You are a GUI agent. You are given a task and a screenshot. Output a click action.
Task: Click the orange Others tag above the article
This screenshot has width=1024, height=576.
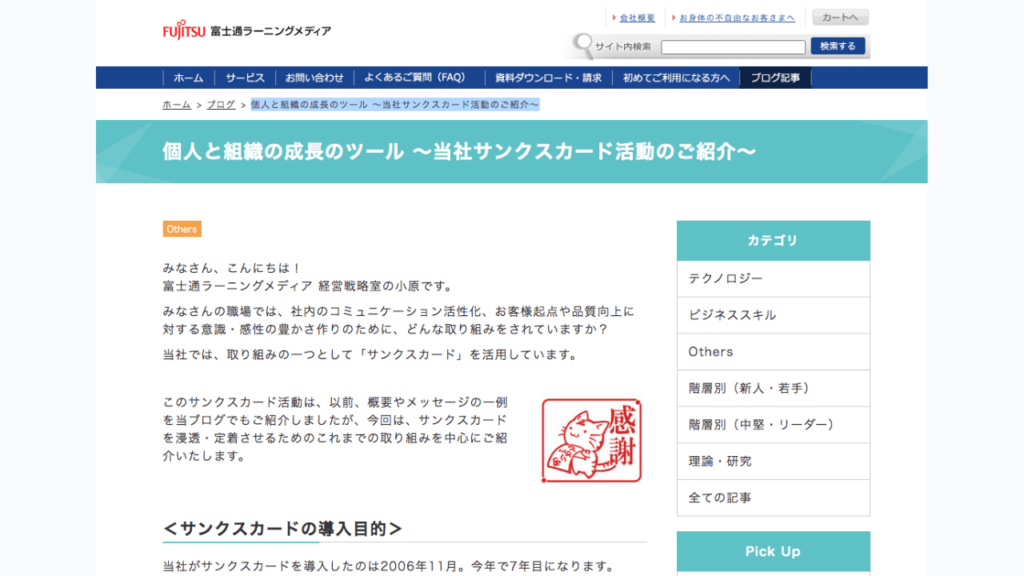pos(182,228)
